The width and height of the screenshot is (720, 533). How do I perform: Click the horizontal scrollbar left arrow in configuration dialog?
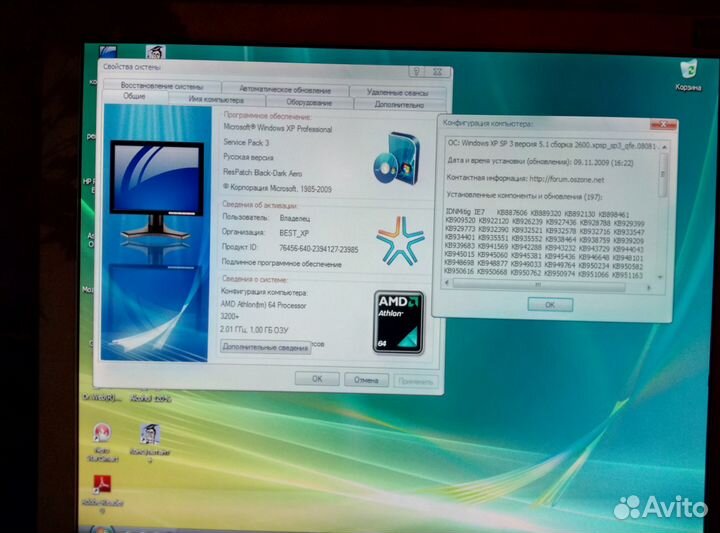click(x=447, y=284)
